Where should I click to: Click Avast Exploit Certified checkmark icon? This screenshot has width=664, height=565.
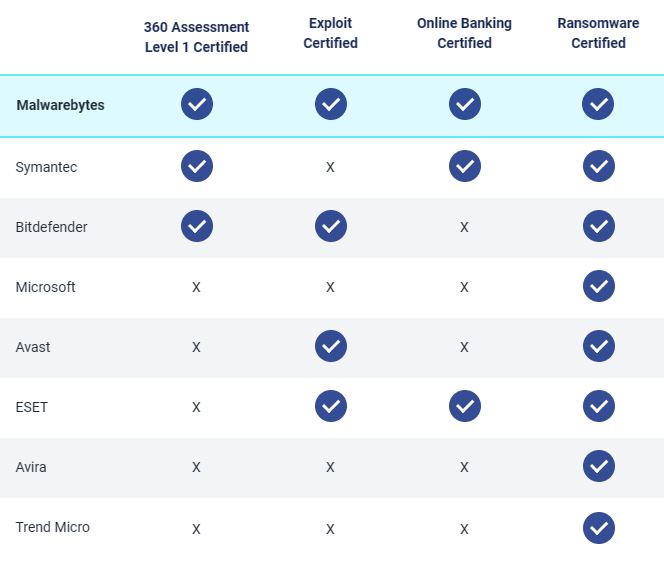(x=331, y=347)
